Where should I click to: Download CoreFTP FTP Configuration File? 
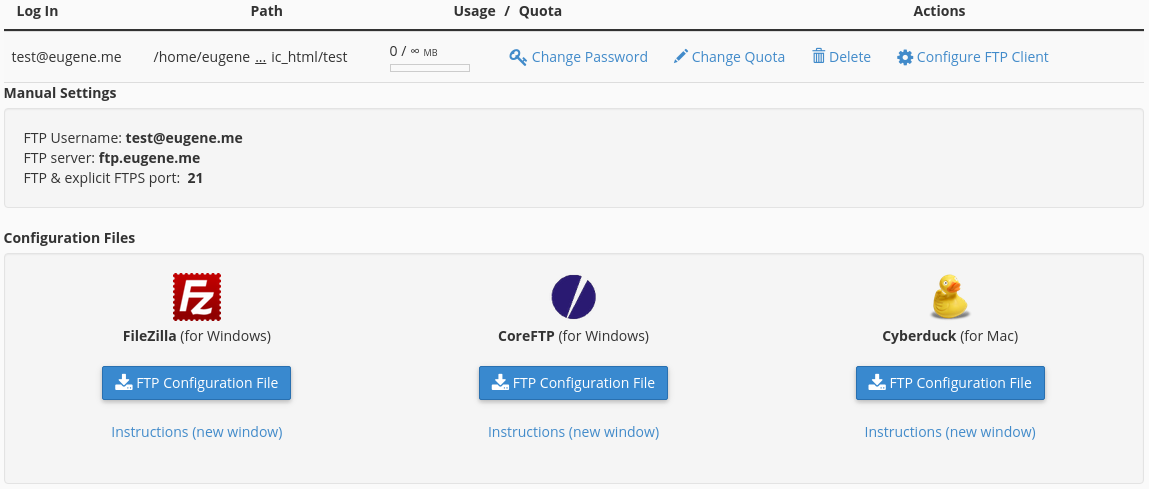coord(573,383)
